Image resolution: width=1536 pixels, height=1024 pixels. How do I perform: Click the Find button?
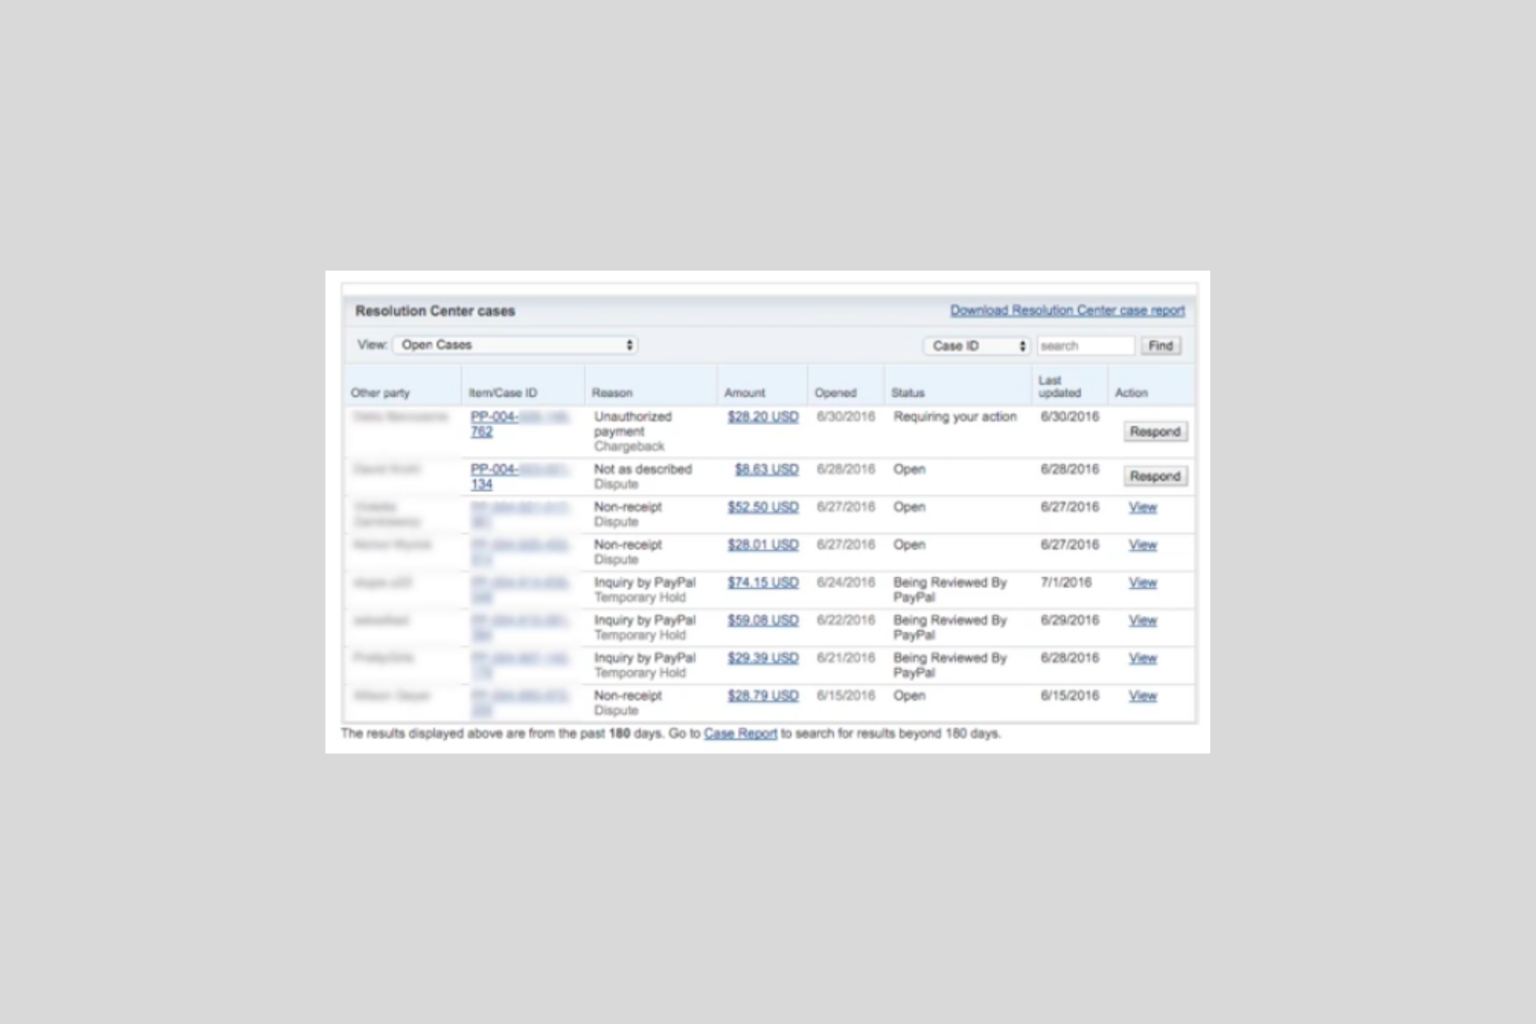(1160, 345)
